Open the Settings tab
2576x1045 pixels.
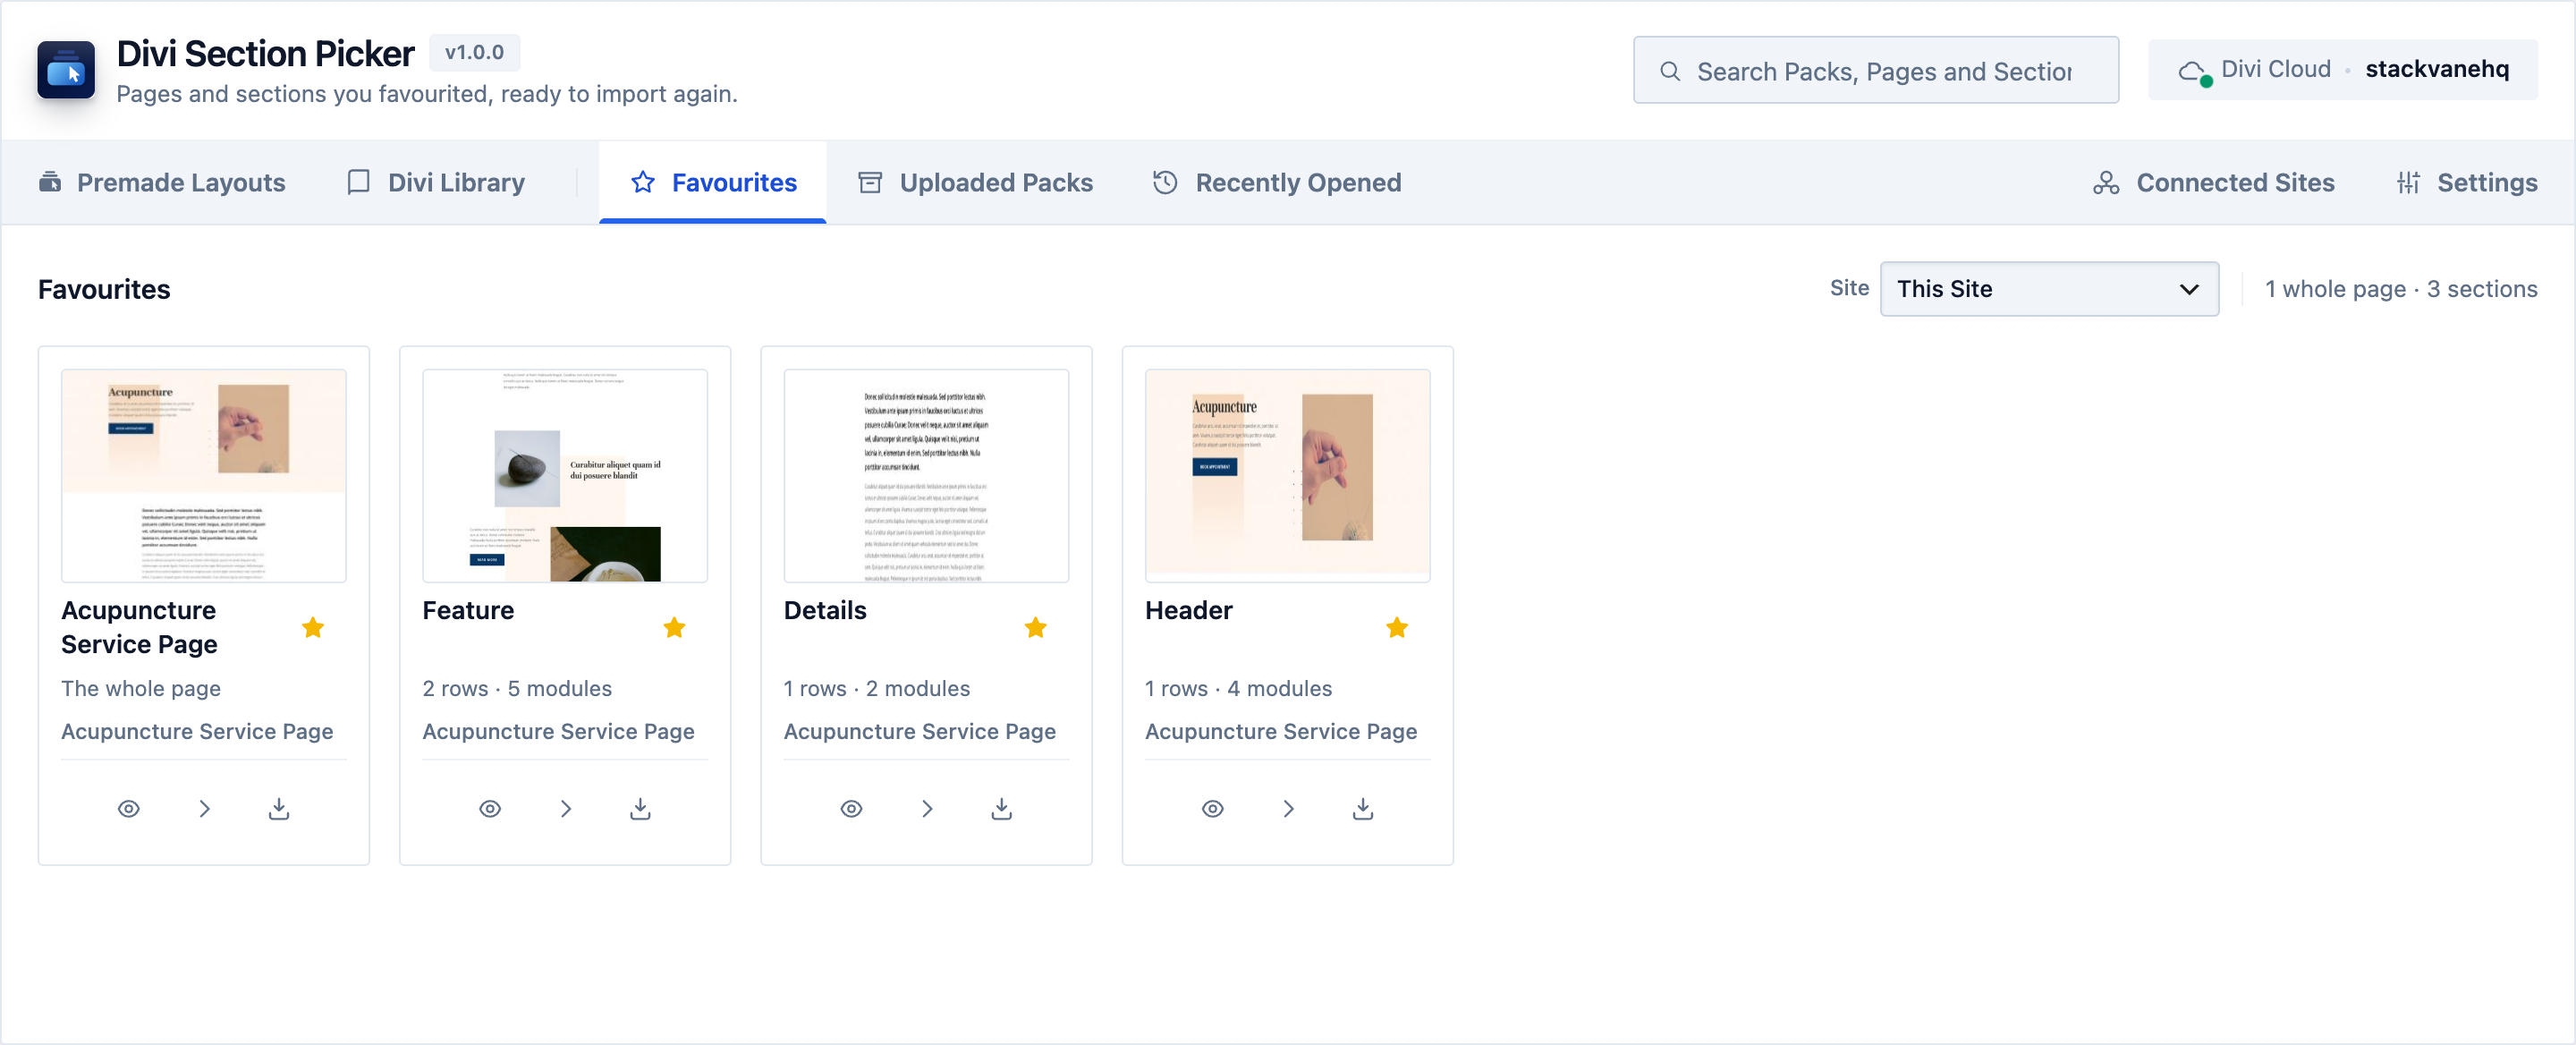pos(2466,182)
